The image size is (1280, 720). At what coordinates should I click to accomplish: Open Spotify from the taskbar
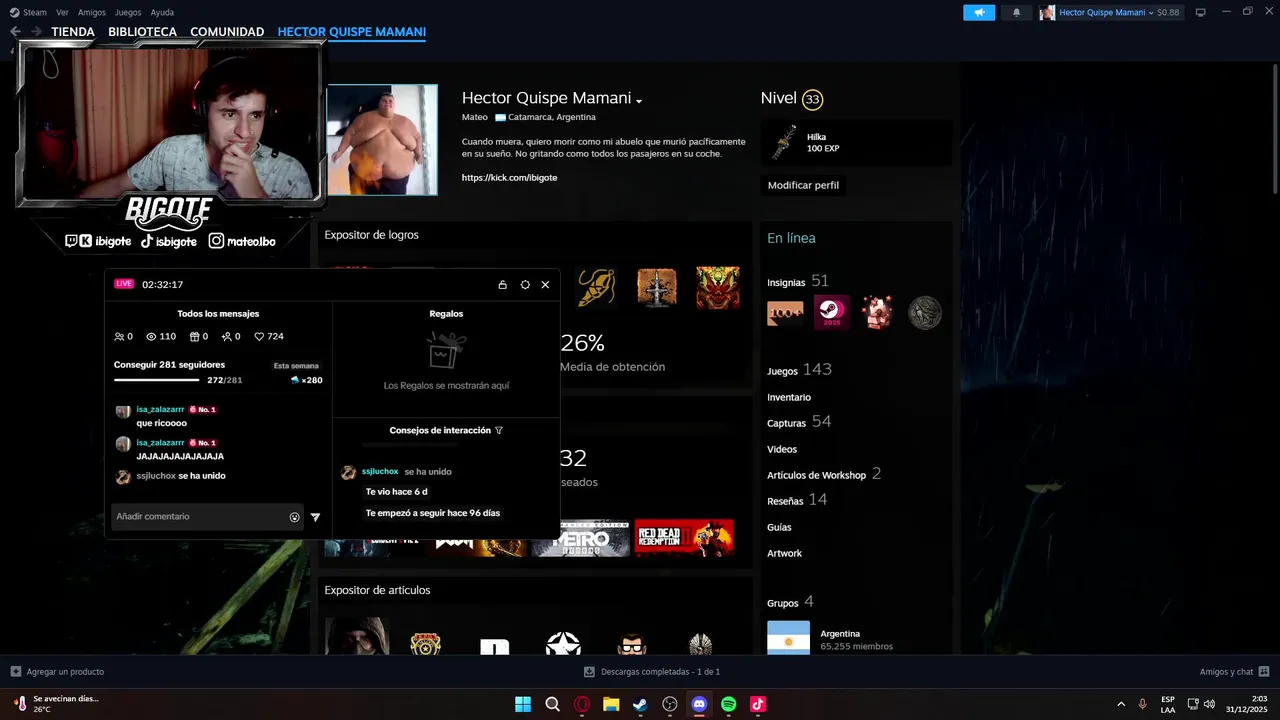pos(728,705)
